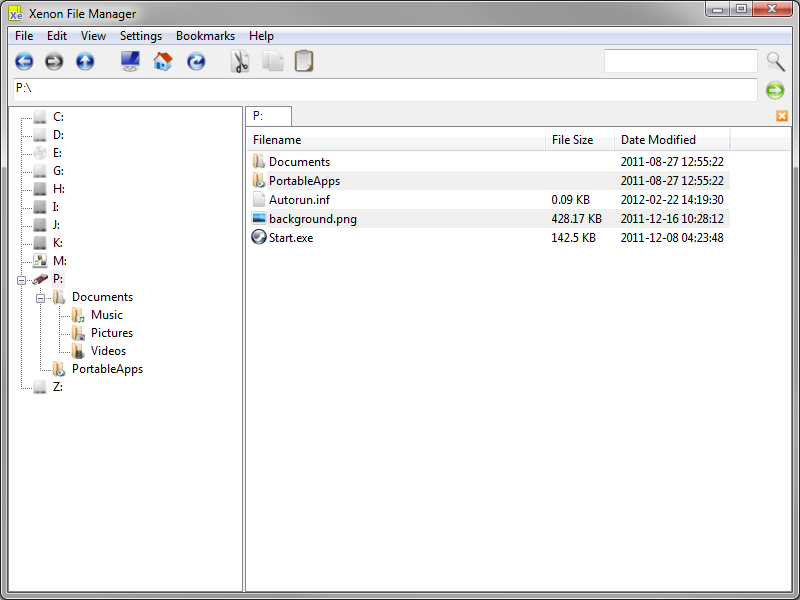Click the Paste clipboard icon
This screenshot has height=600, width=800.
pos(304,62)
